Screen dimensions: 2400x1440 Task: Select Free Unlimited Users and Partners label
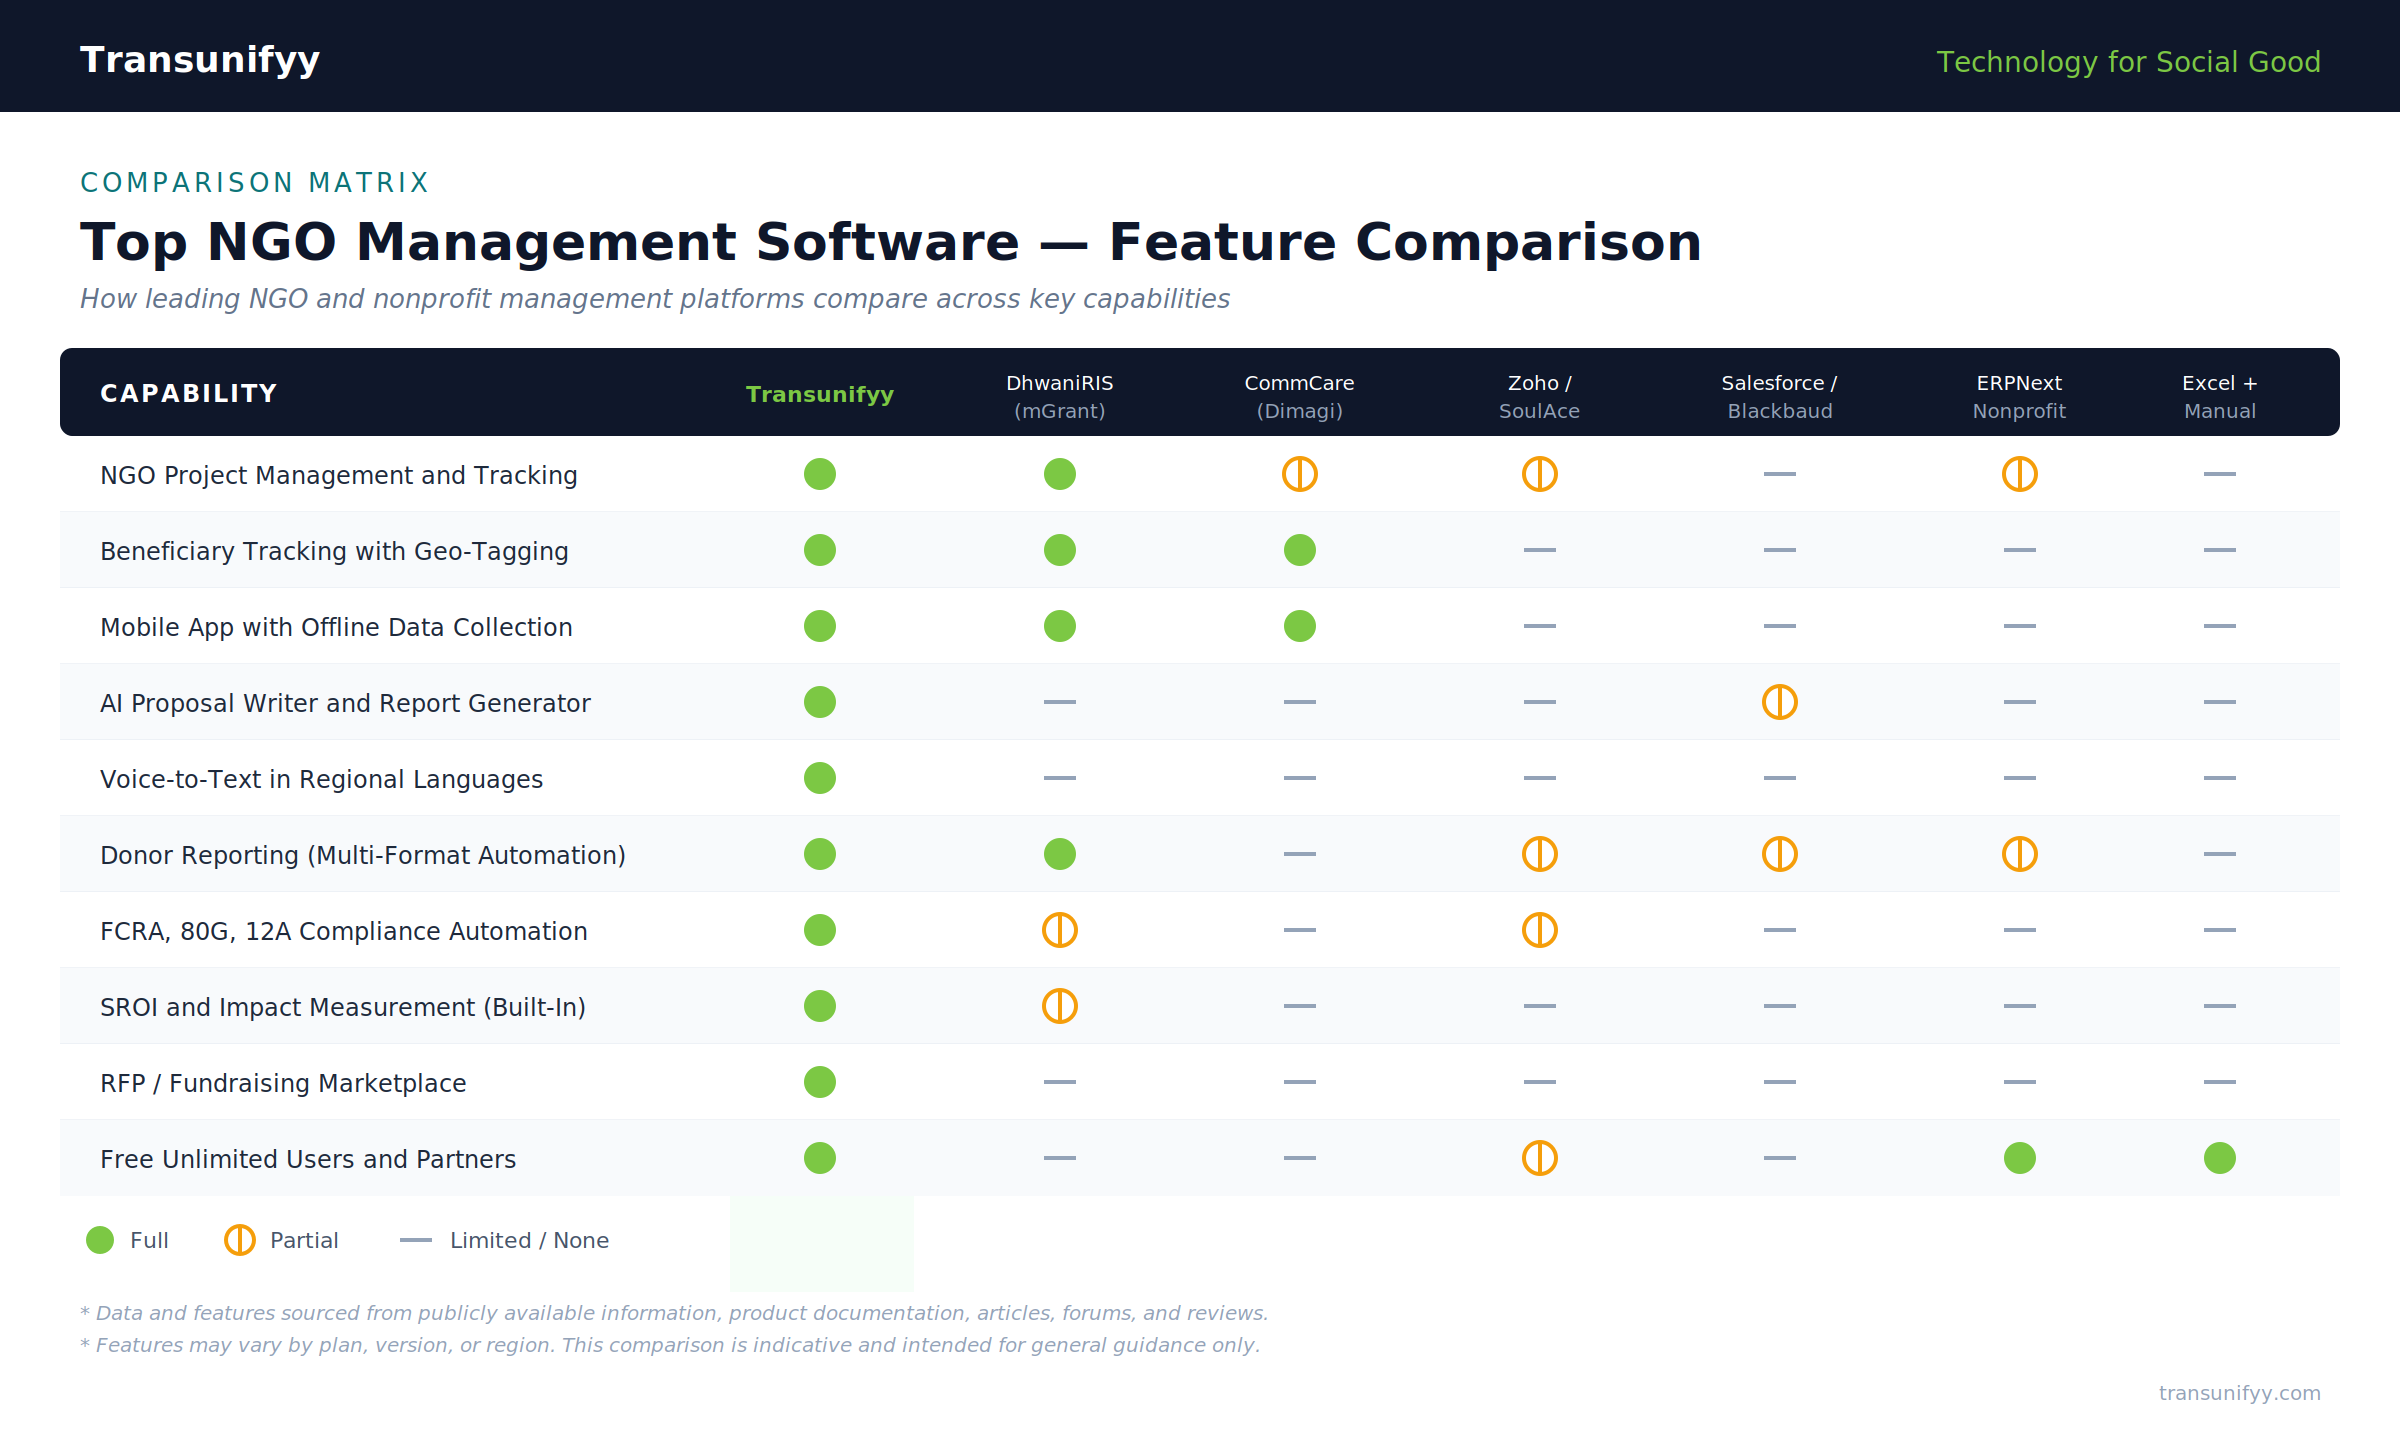coord(308,1159)
